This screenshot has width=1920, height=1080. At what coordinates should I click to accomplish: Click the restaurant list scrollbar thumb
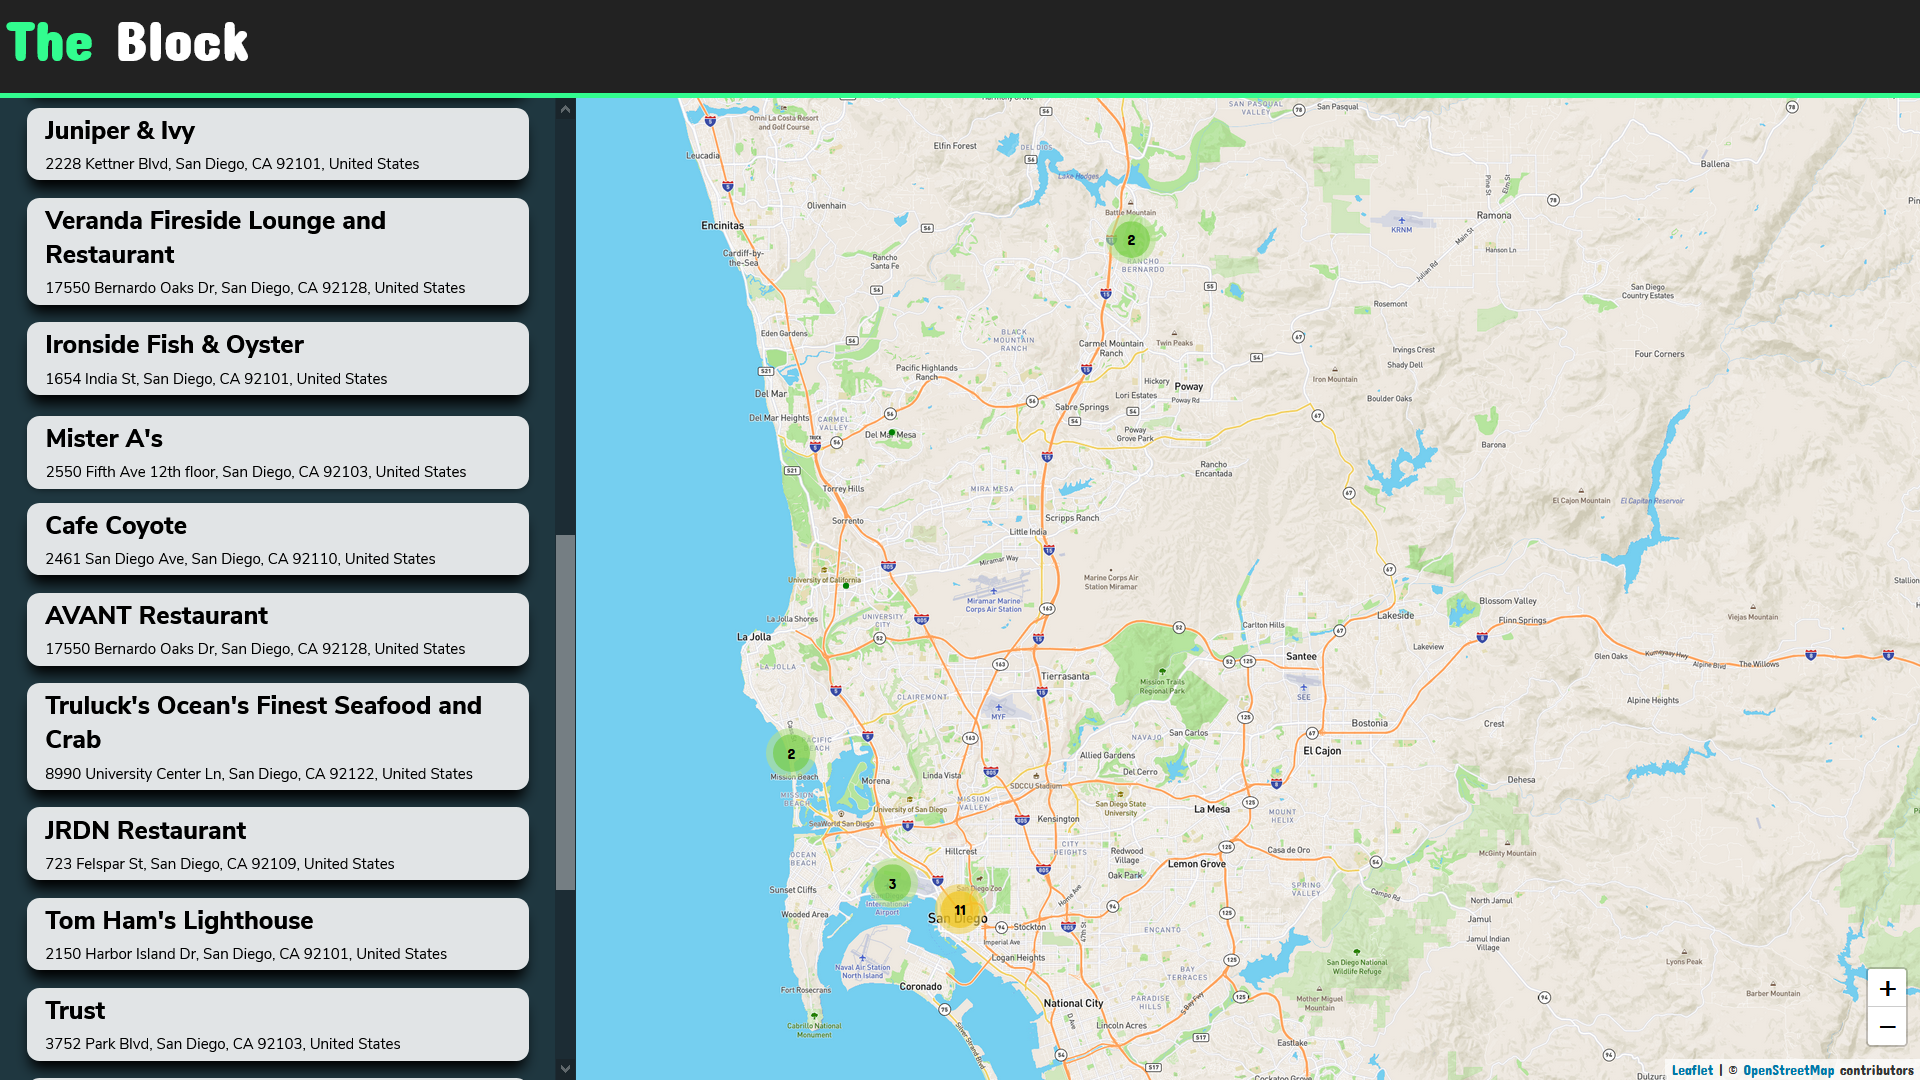[x=565, y=712]
